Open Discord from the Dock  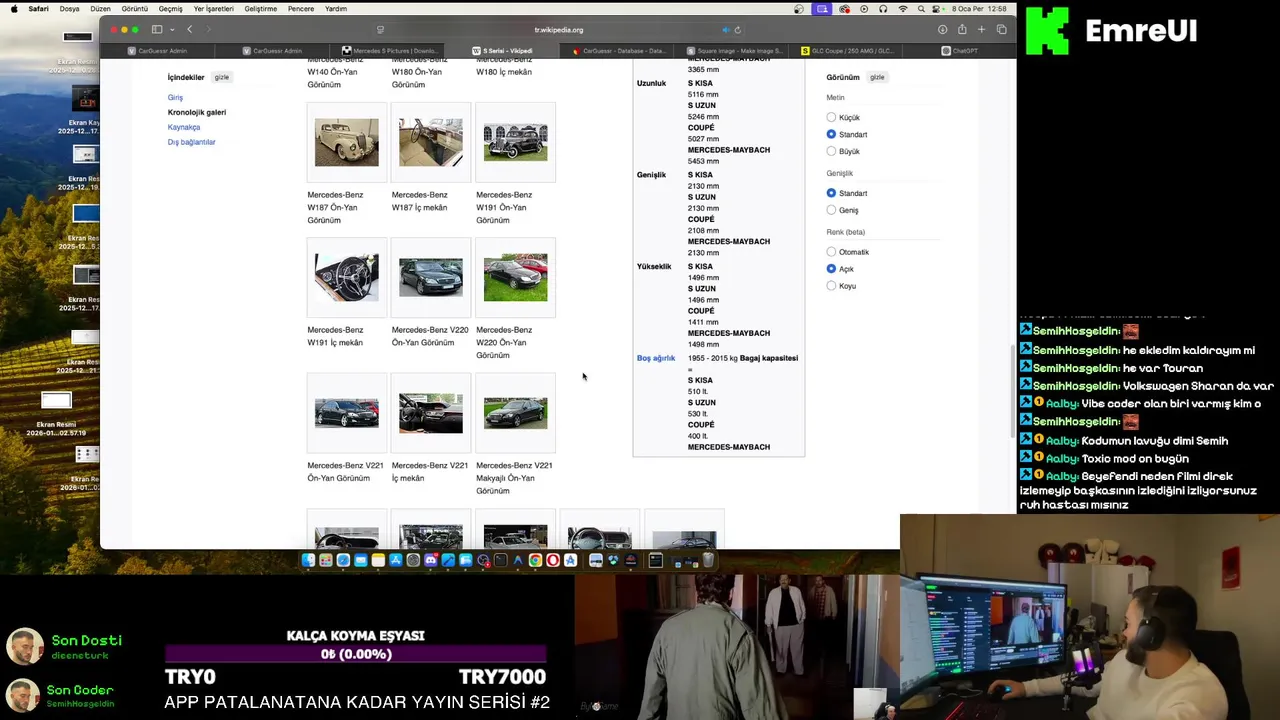[x=431, y=560]
